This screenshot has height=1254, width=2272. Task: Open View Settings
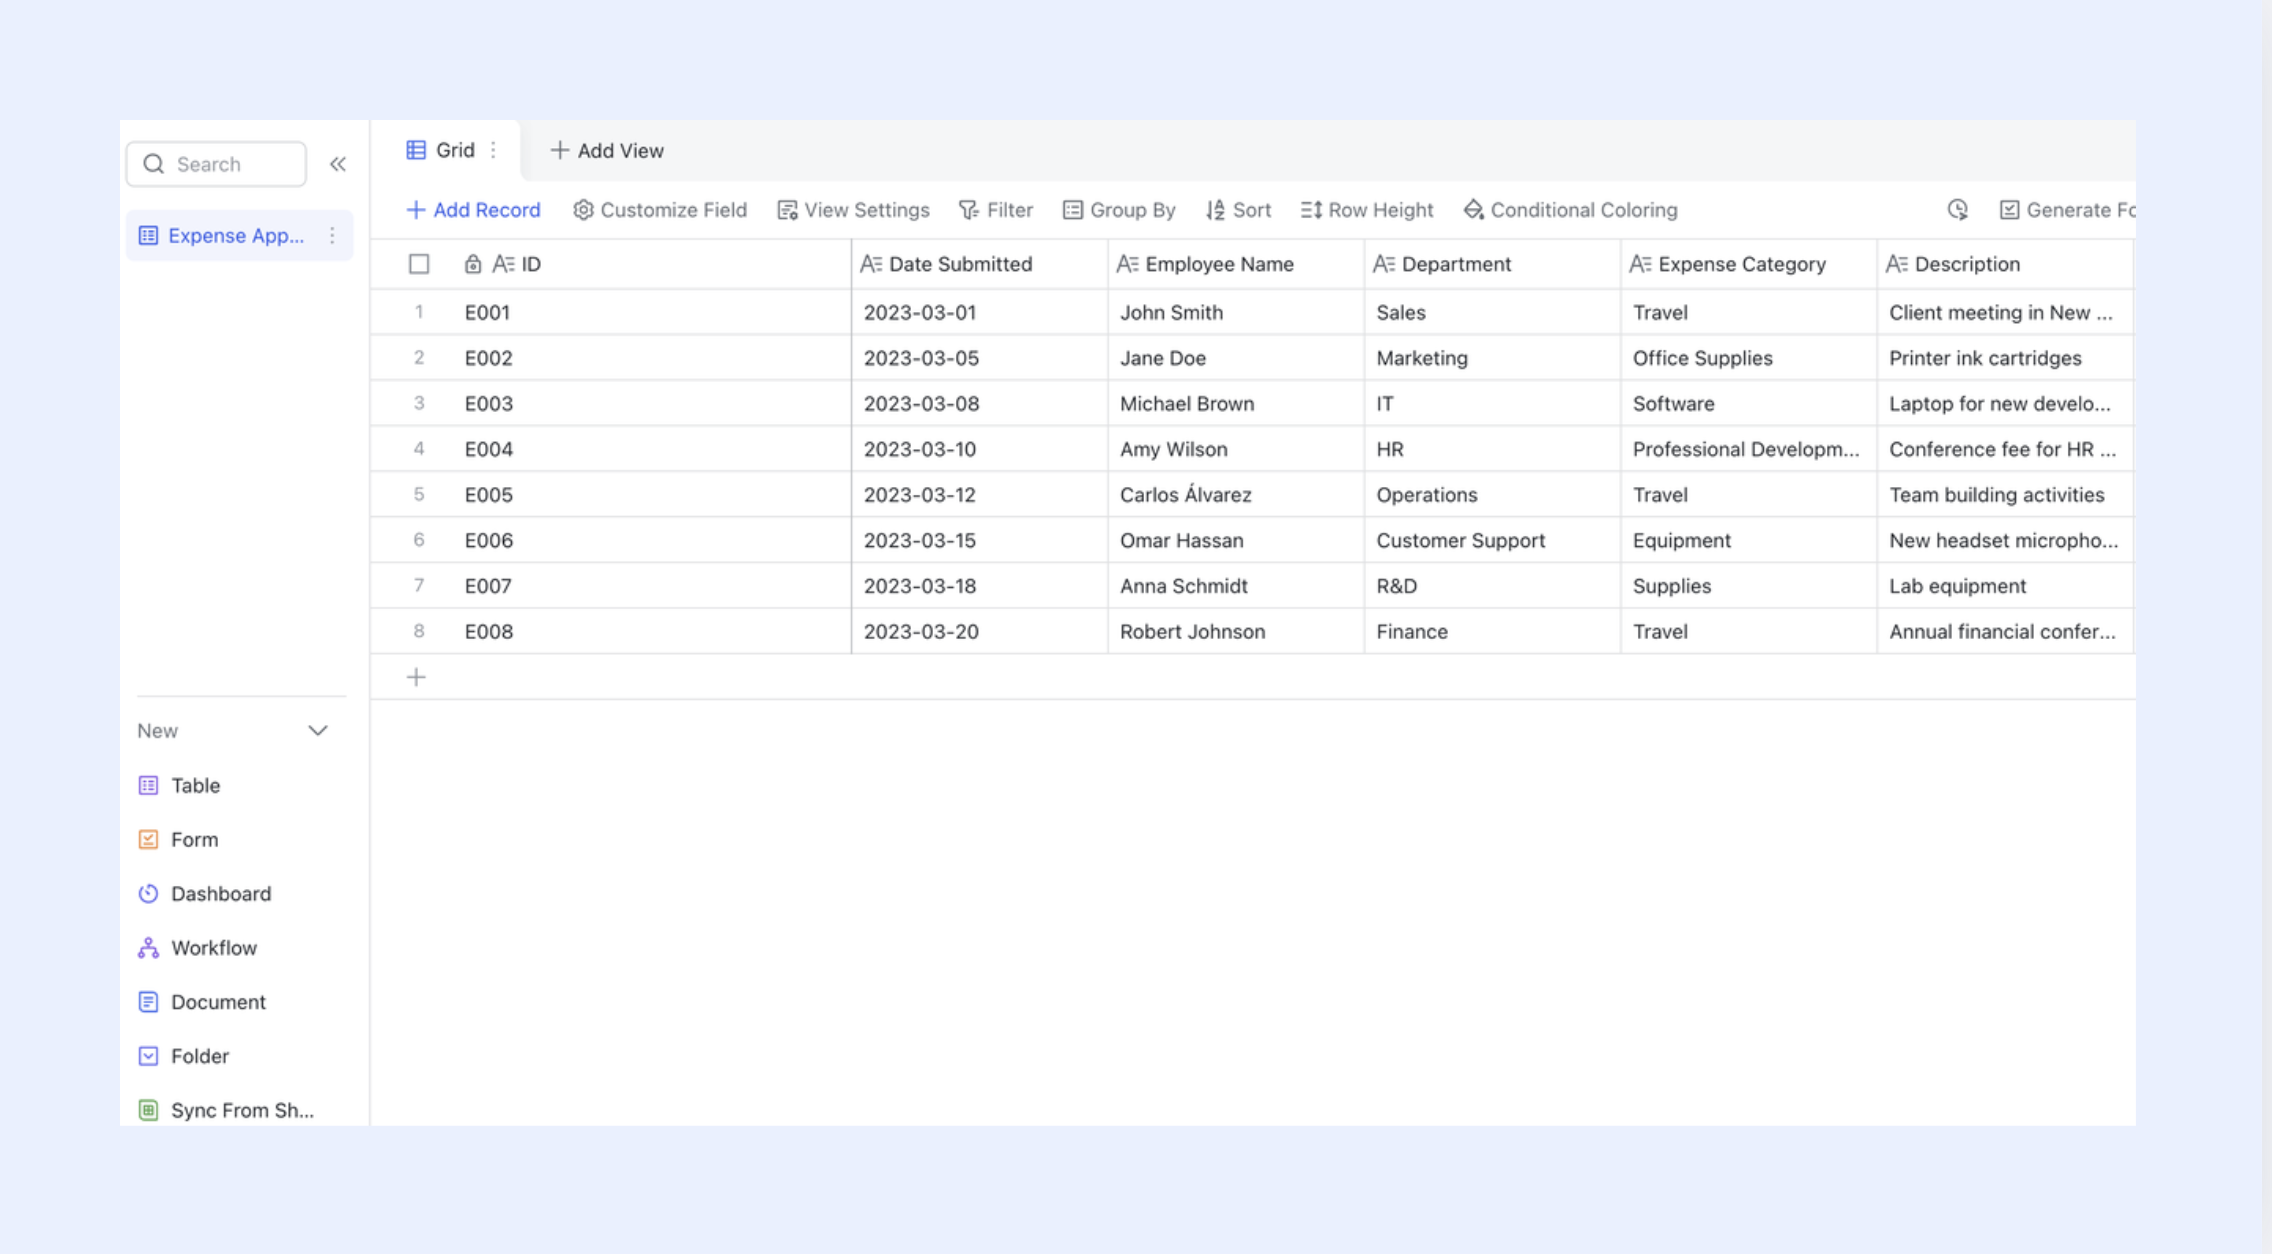(853, 210)
